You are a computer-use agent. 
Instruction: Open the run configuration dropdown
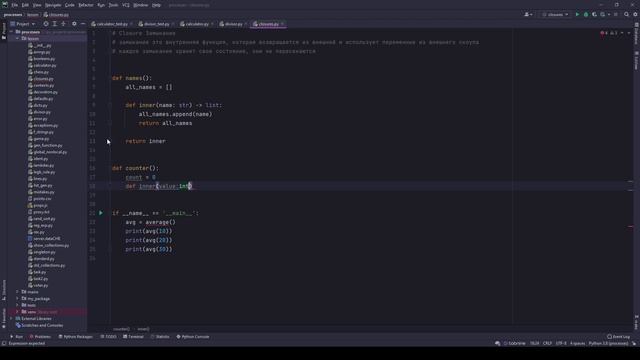click(555, 14)
